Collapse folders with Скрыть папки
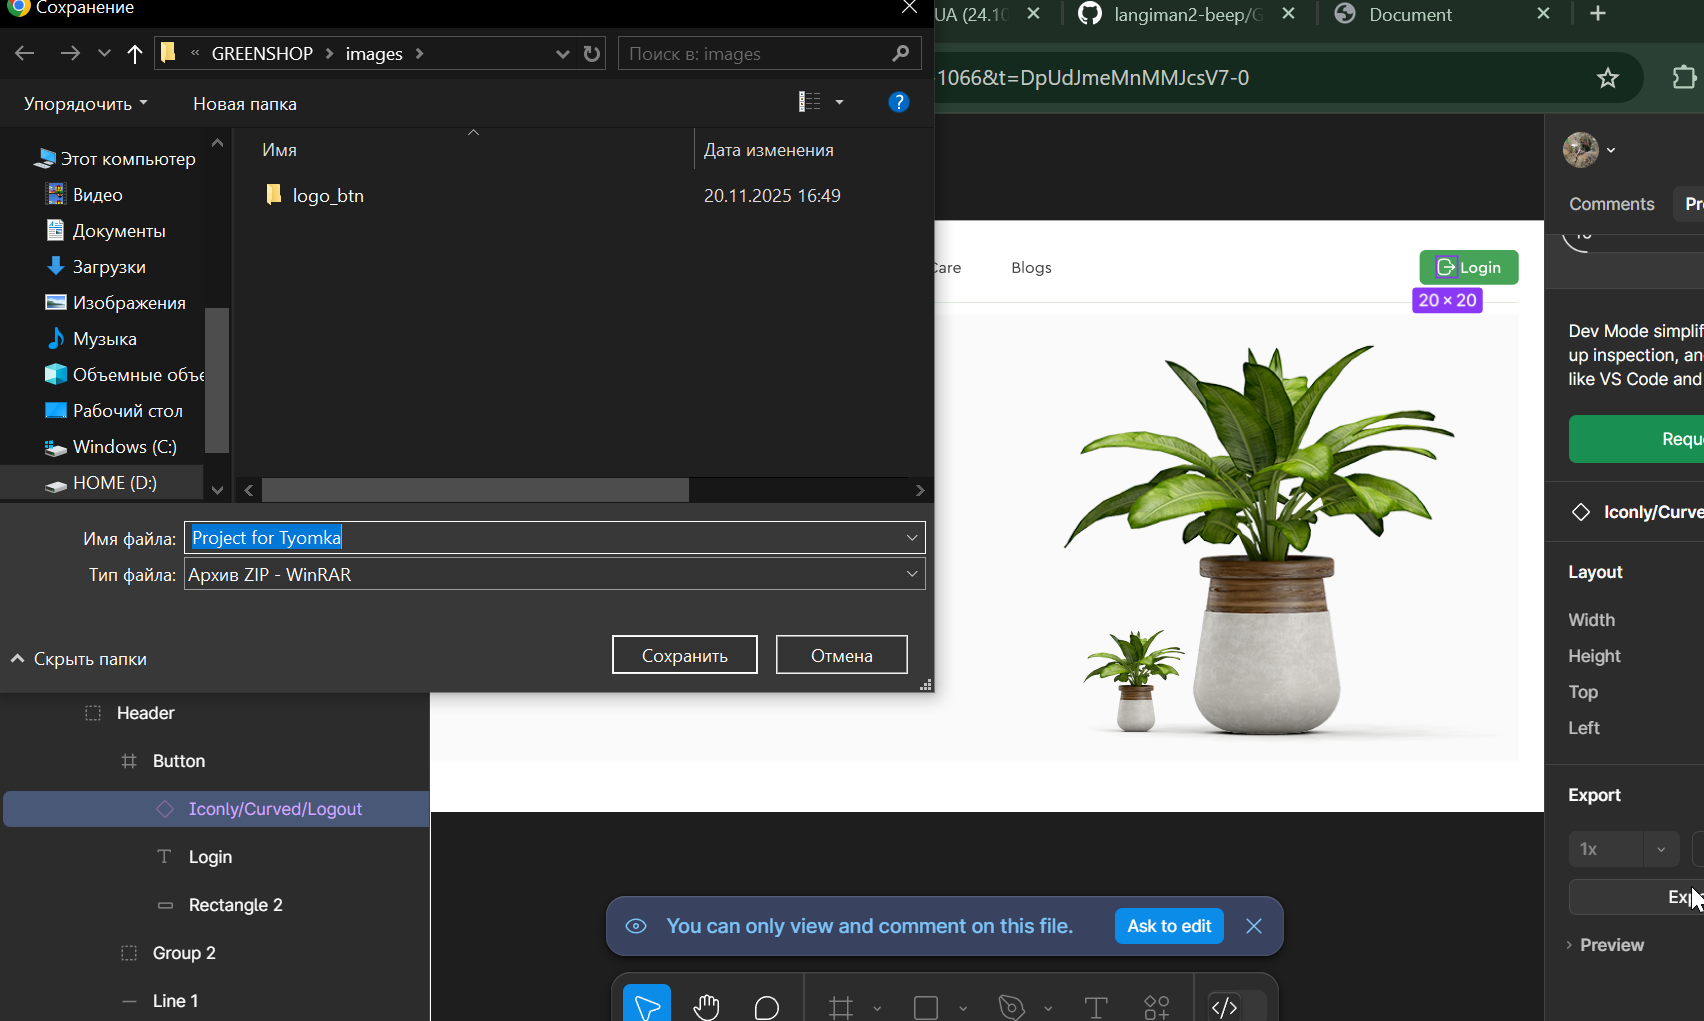Screen dimensions: 1704x1021 [79, 659]
